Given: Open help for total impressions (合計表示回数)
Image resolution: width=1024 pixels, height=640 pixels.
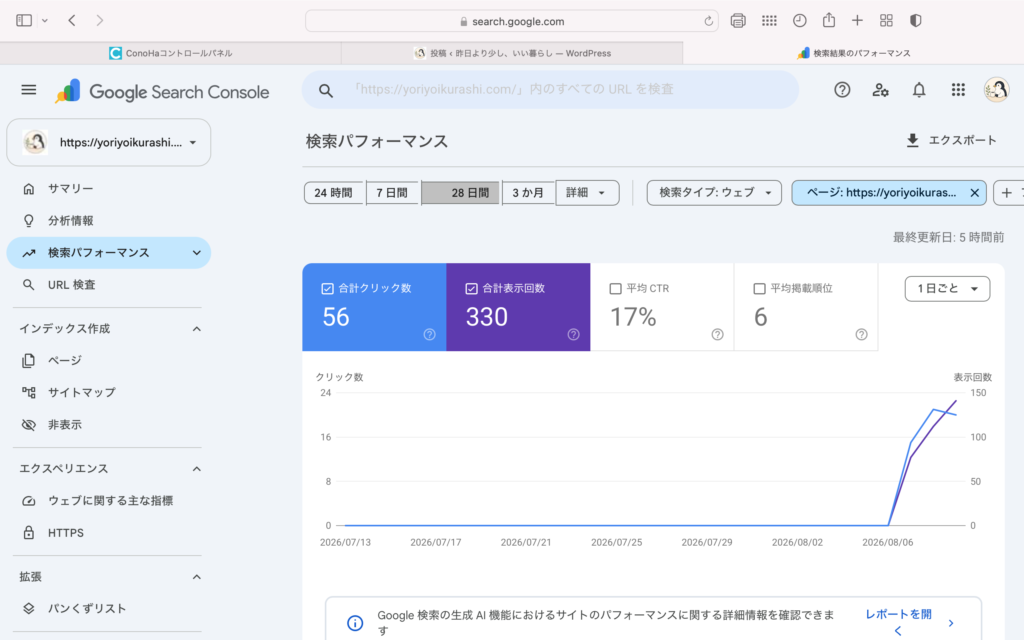Looking at the screenshot, I should (x=573, y=334).
